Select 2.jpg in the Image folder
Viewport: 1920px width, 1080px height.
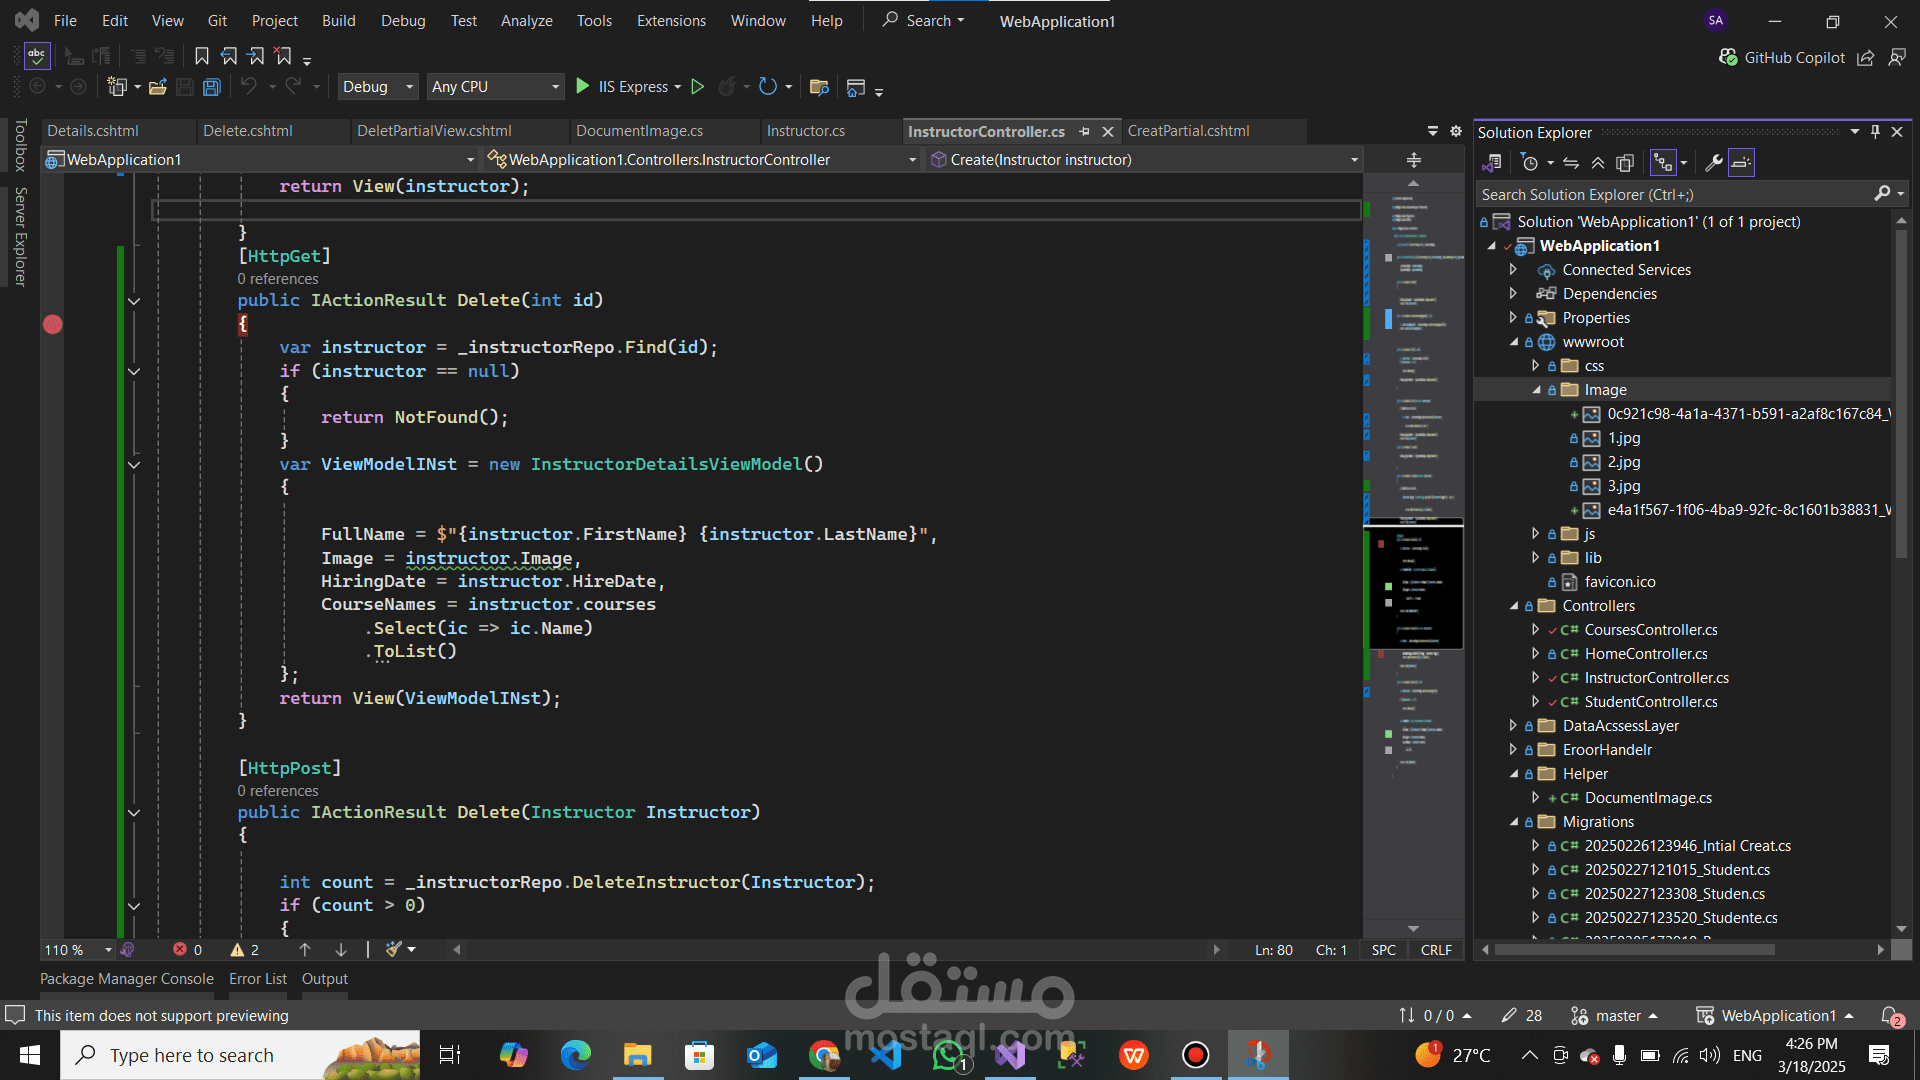(1623, 462)
